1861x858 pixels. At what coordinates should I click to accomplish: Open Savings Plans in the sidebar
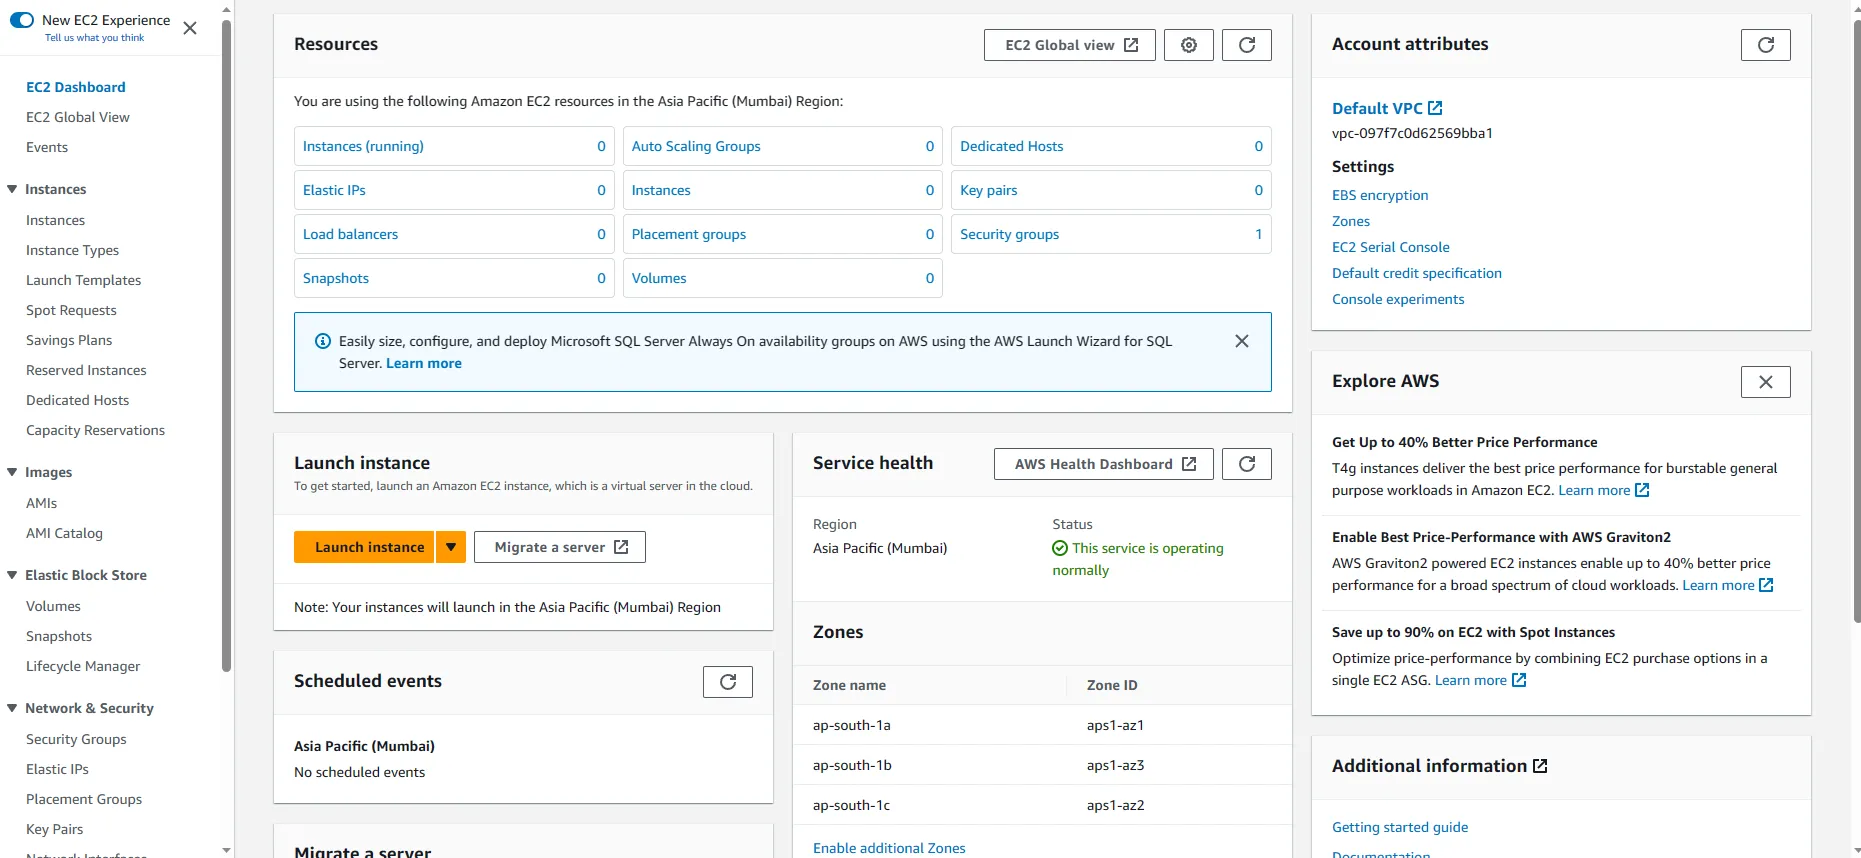pos(69,340)
